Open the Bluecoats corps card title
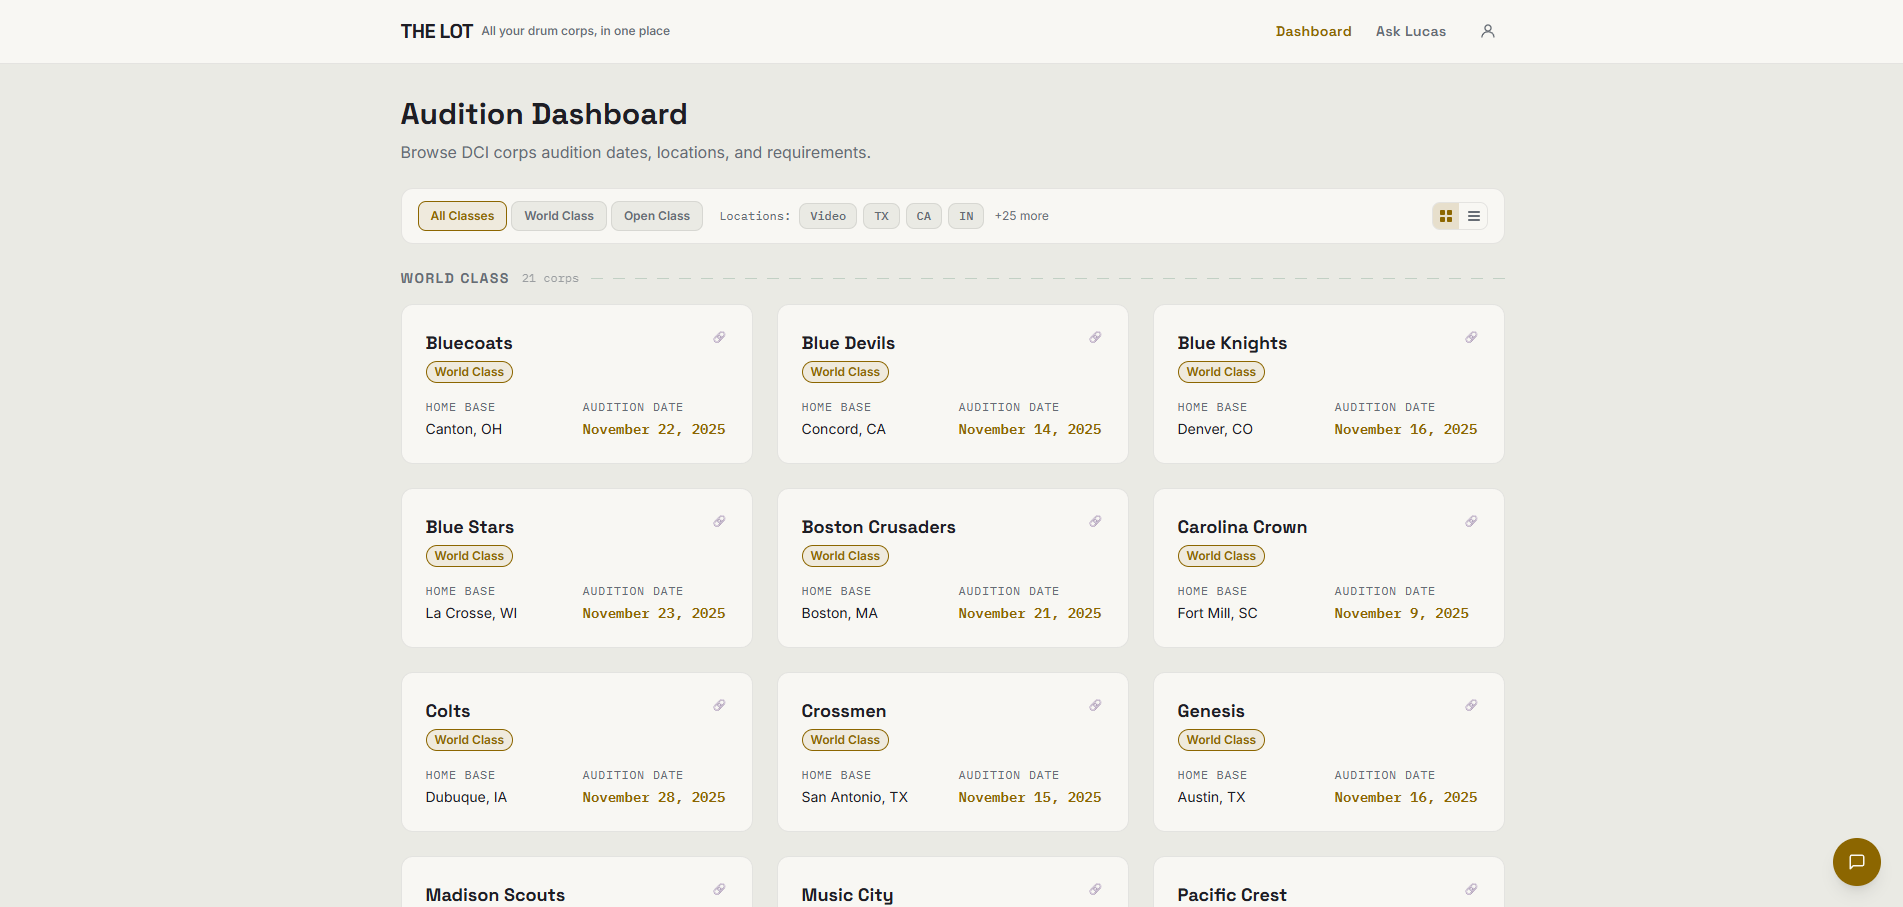 (469, 343)
